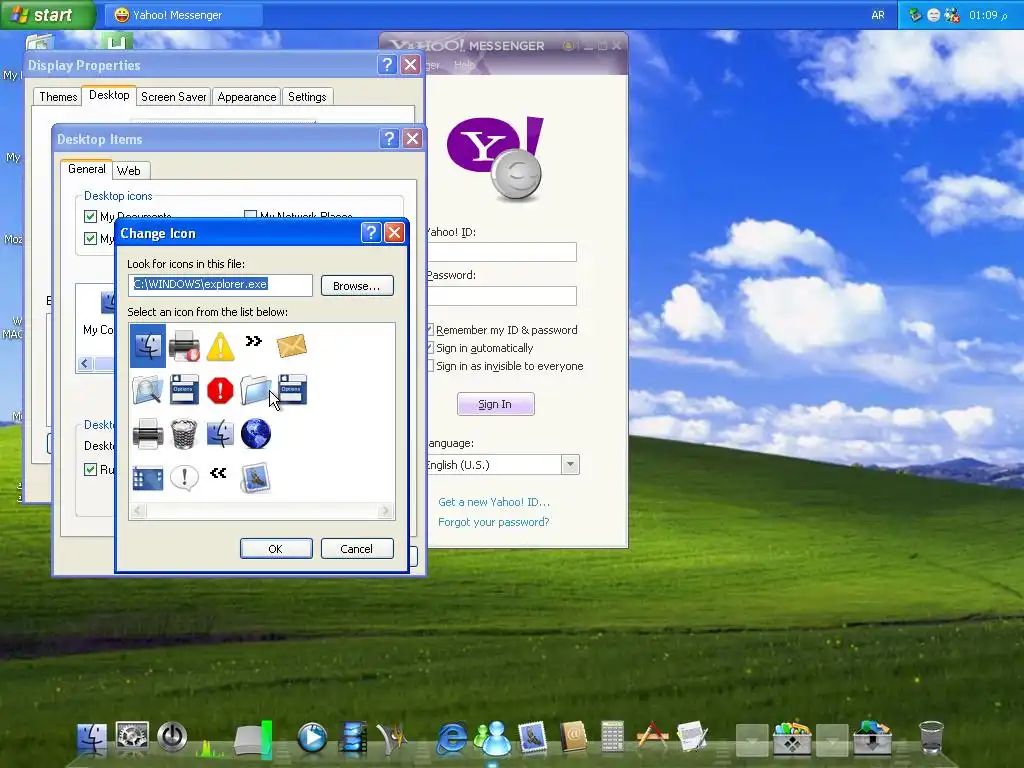The height and width of the screenshot is (768, 1024).
Task: Launch Internet Explorer from the dock
Action: coord(452,739)
